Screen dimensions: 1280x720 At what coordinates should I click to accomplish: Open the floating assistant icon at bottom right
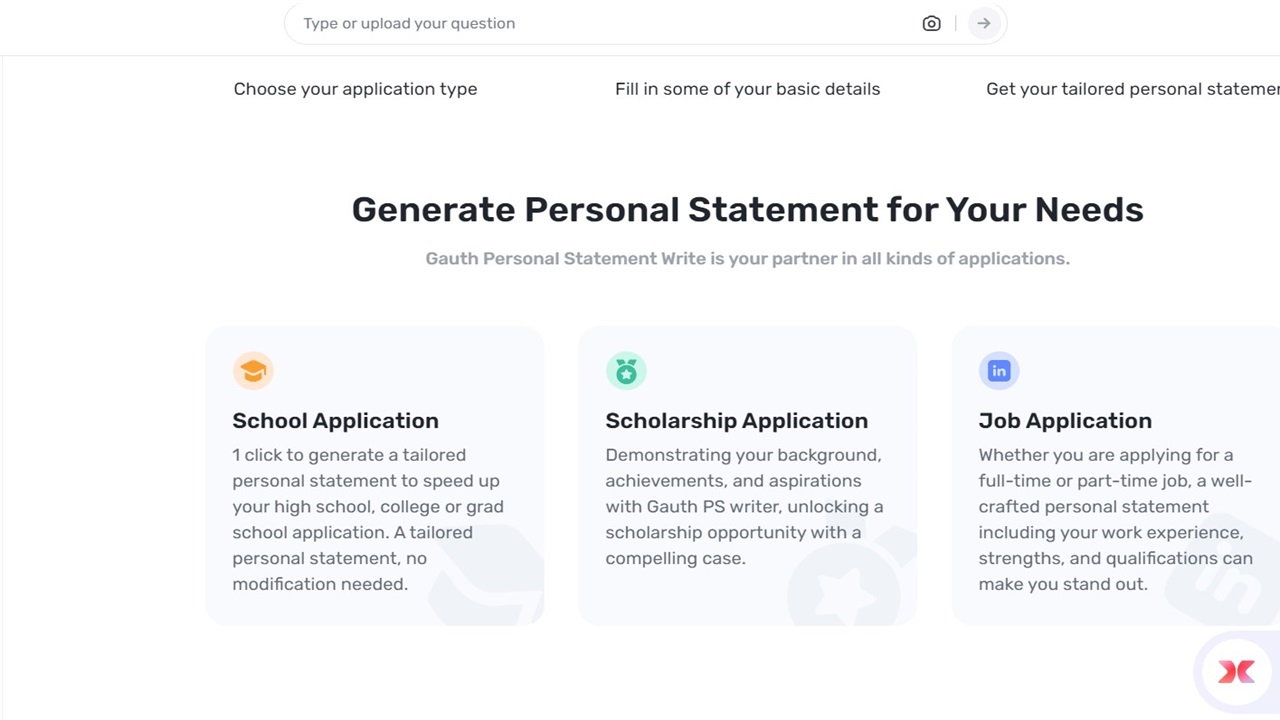coord(1236,672)
